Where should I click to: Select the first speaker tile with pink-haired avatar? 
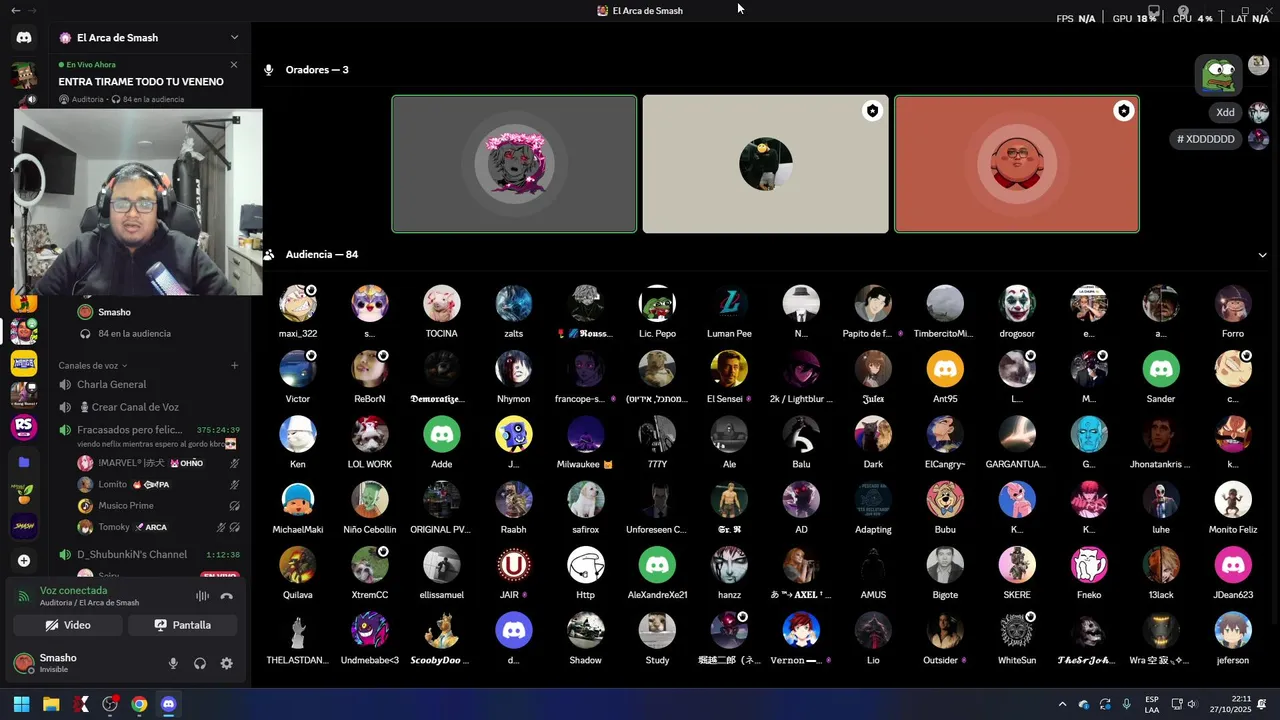(x=514, y=164)
